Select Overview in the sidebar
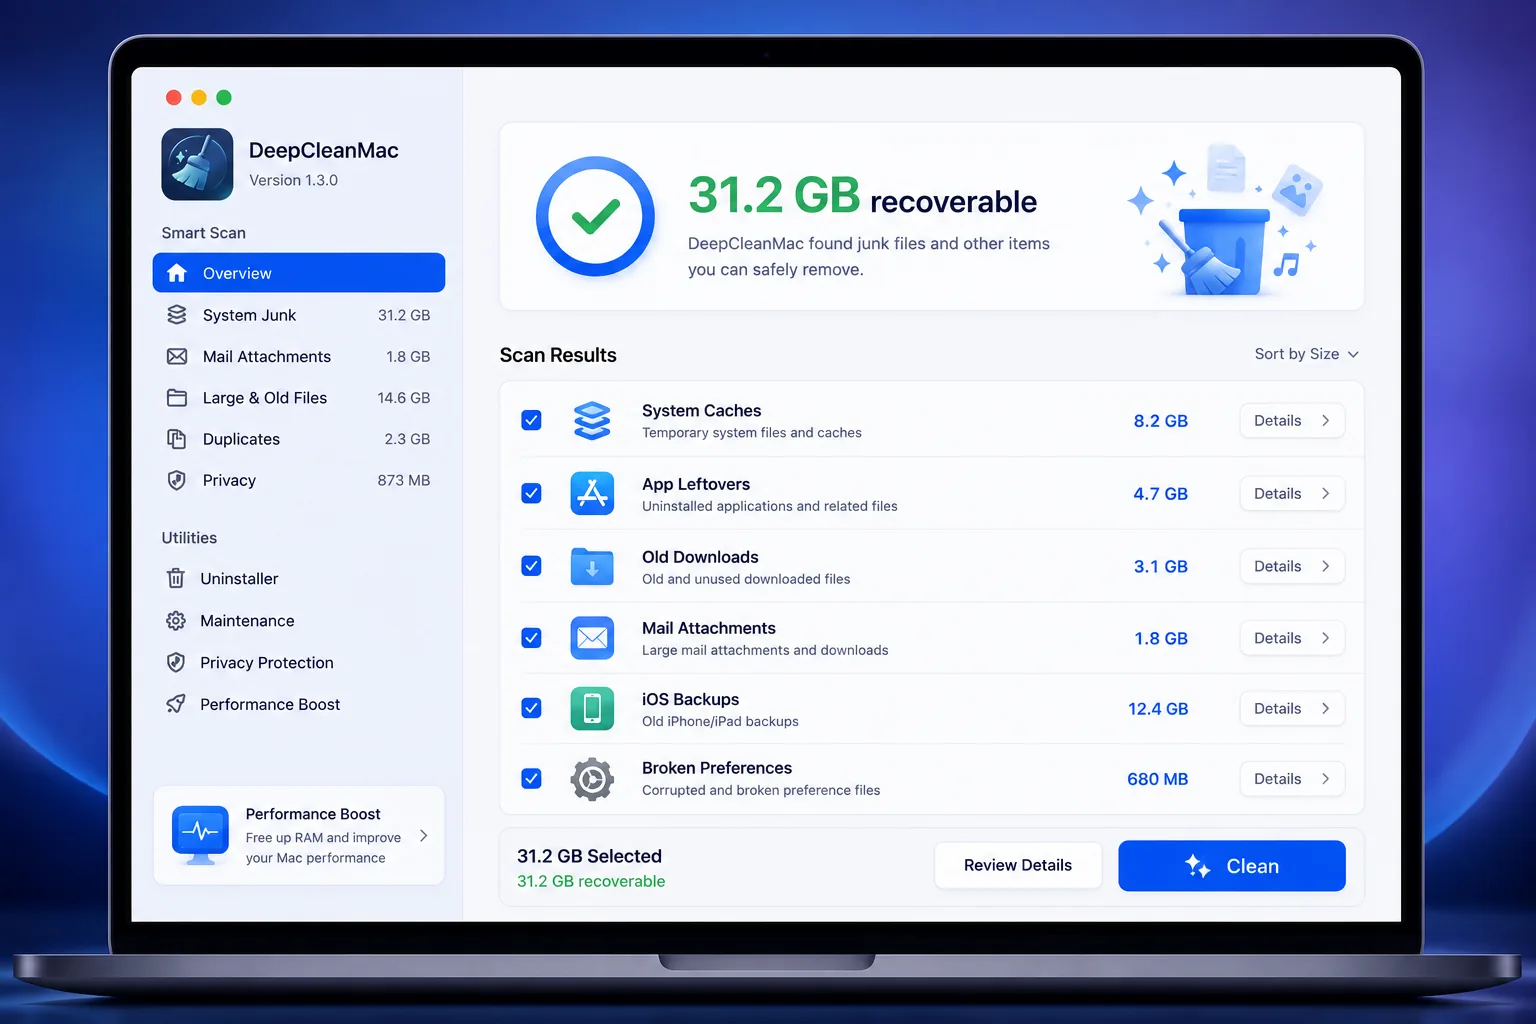This screenshot has width=1536, height=1024. [299, 273]
